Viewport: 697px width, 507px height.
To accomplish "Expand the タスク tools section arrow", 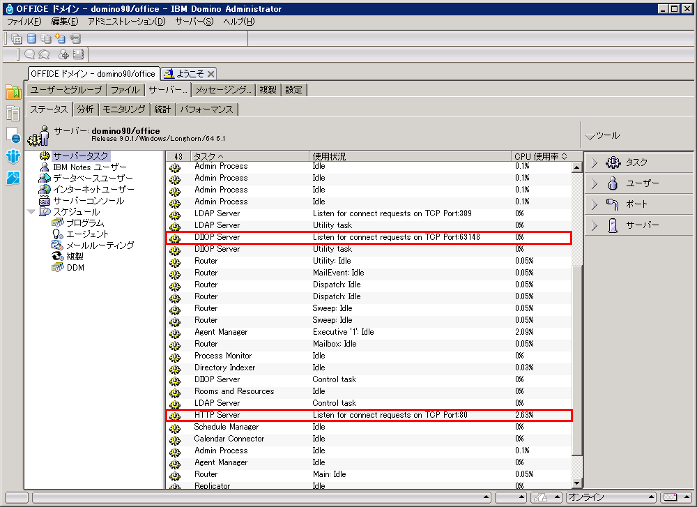I will coord(595,163).
